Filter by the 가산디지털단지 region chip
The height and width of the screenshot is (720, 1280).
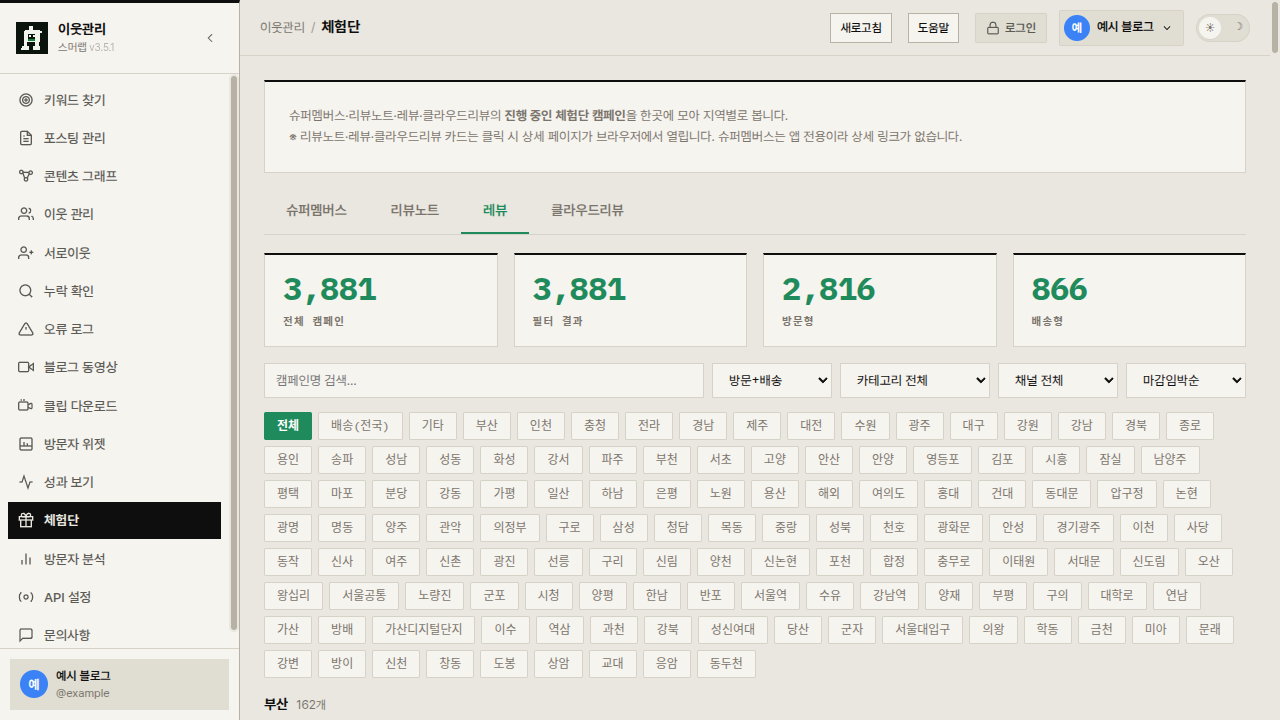(x=424, y=630)
